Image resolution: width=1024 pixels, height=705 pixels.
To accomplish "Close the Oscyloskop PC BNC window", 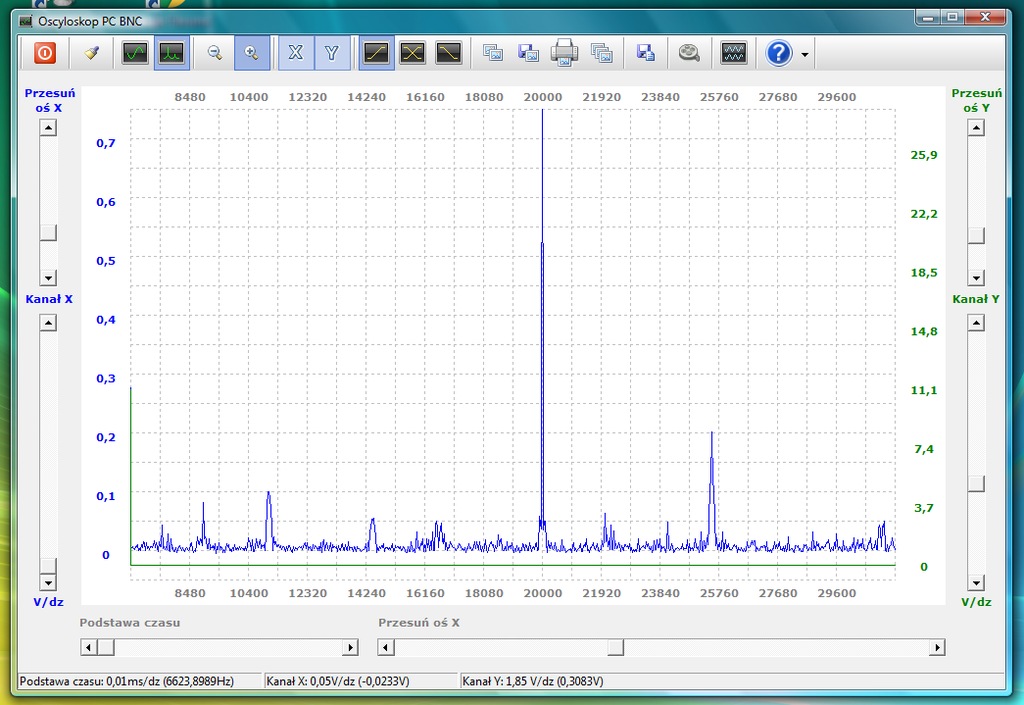I will click(x=985, y=17).
